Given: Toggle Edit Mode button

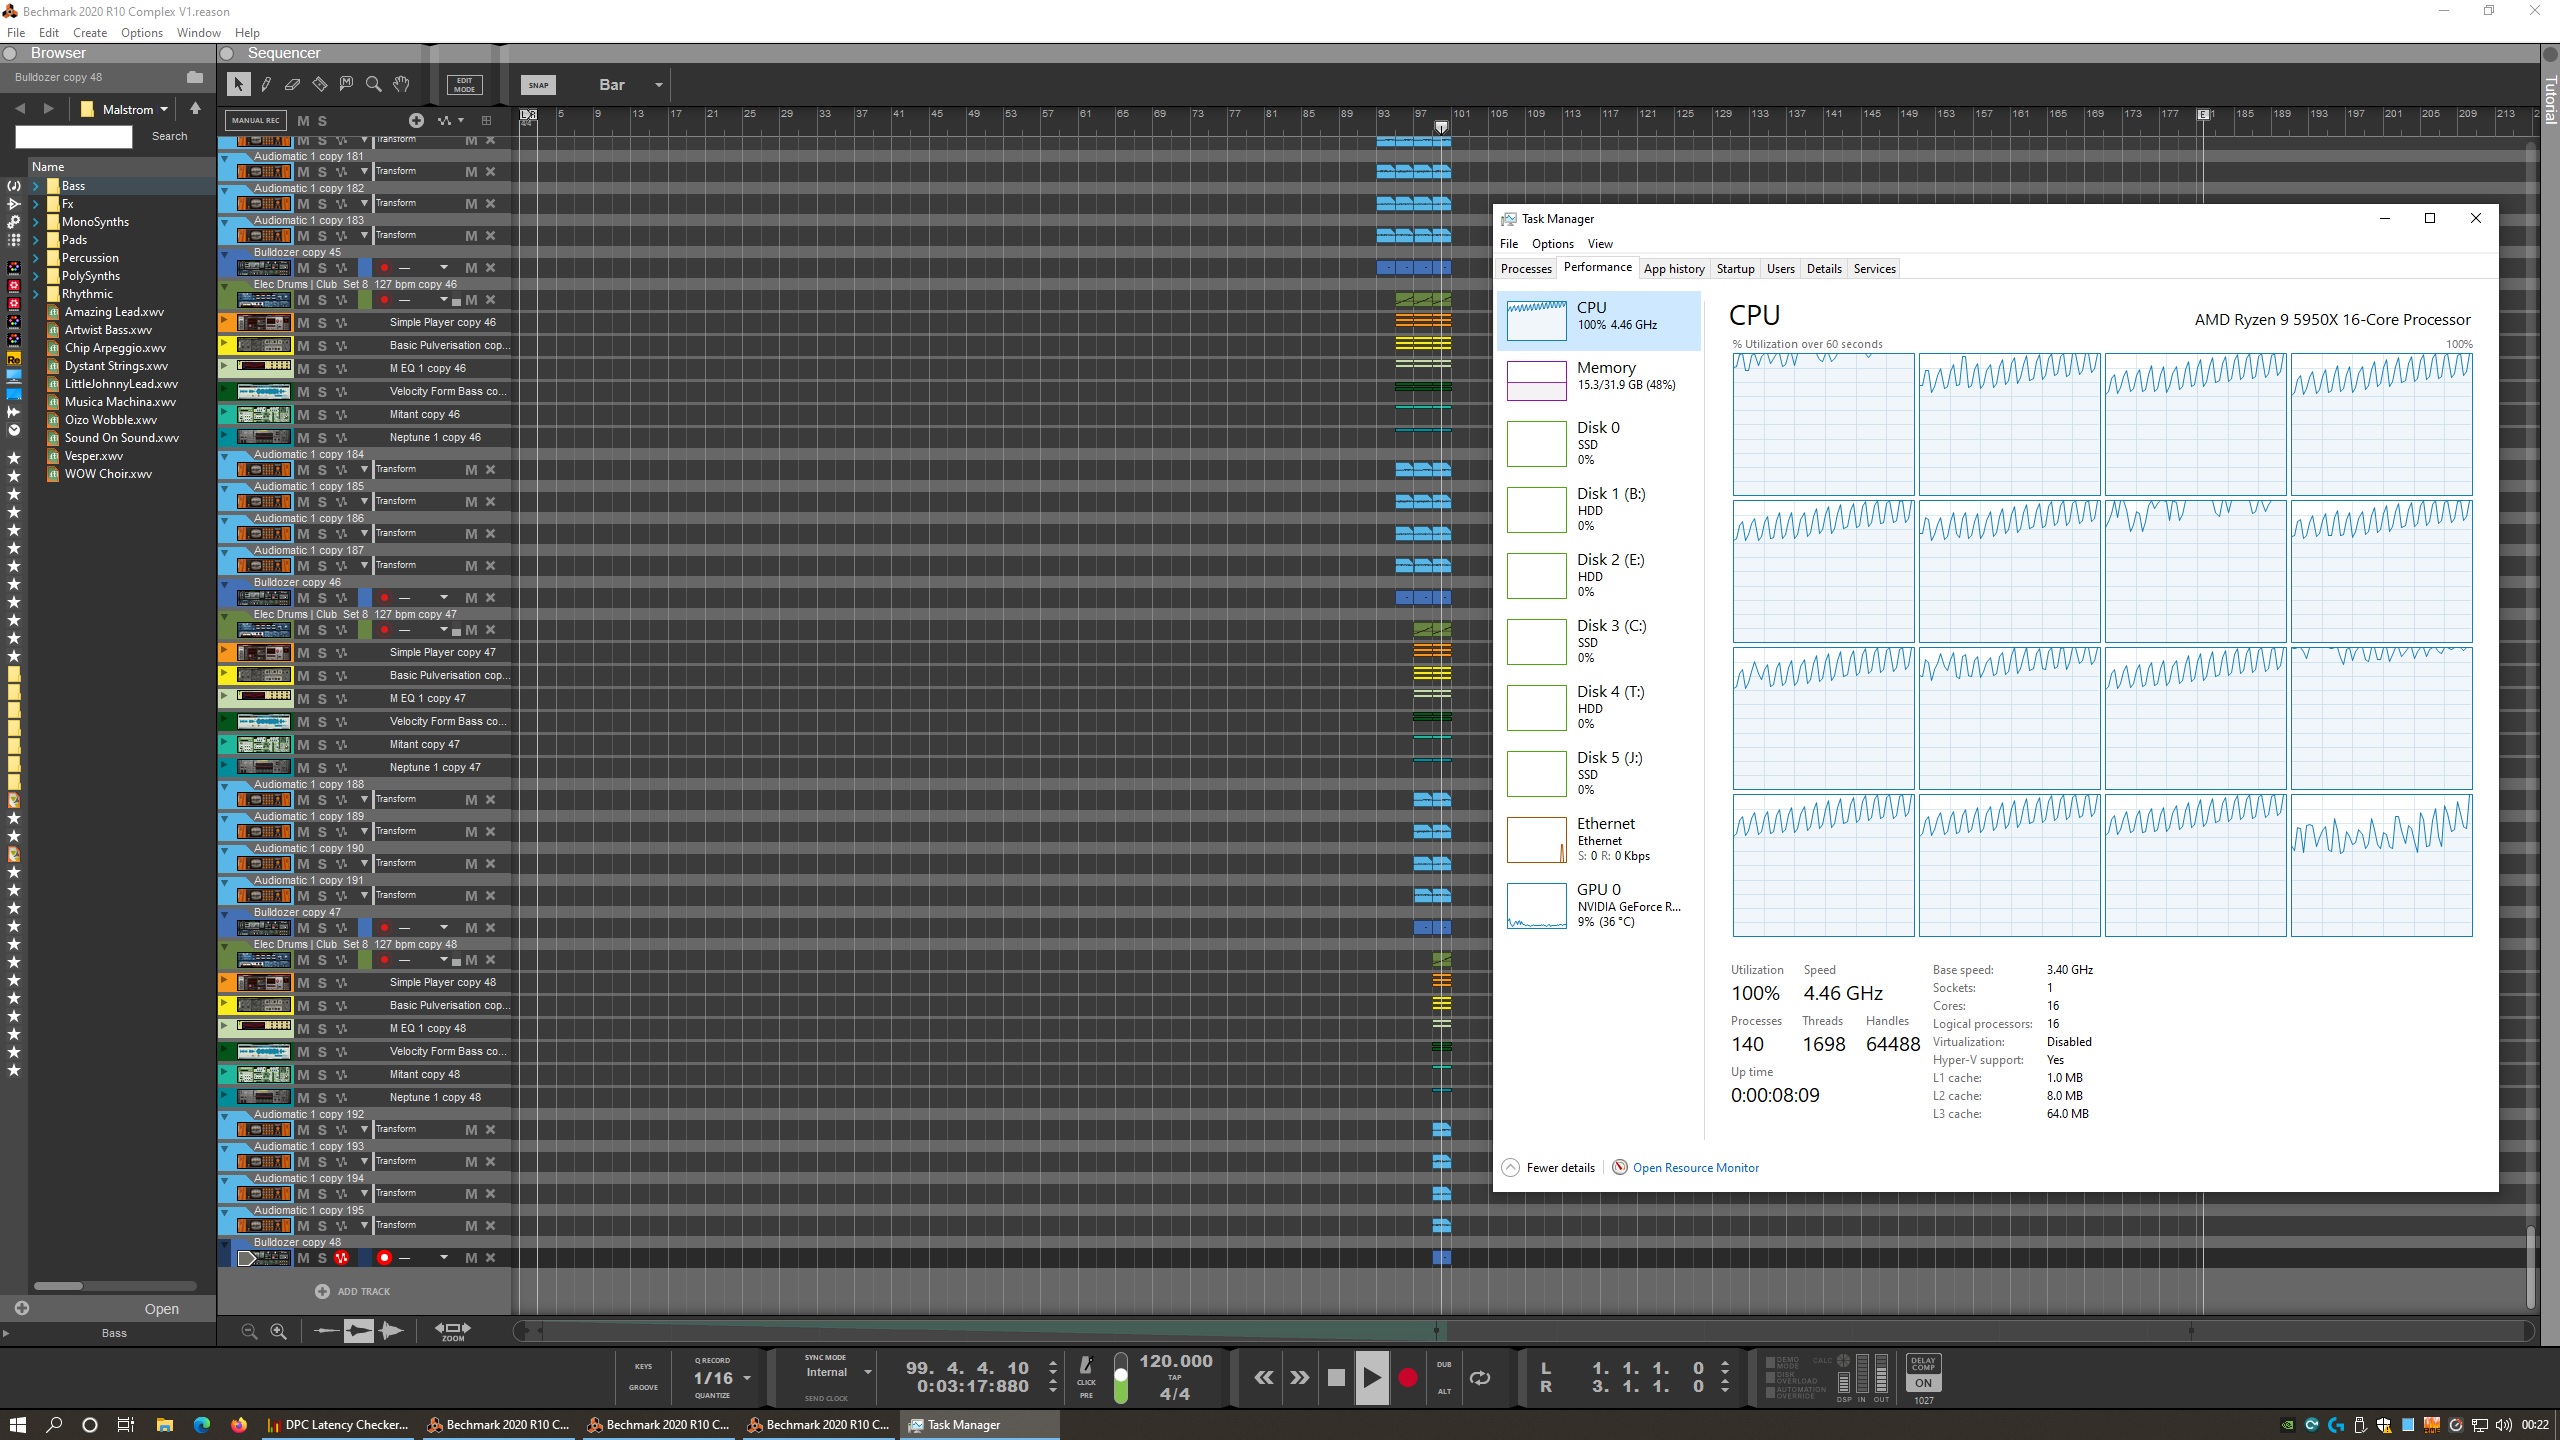Looking at the screenshot, I should tap(465, 85).
